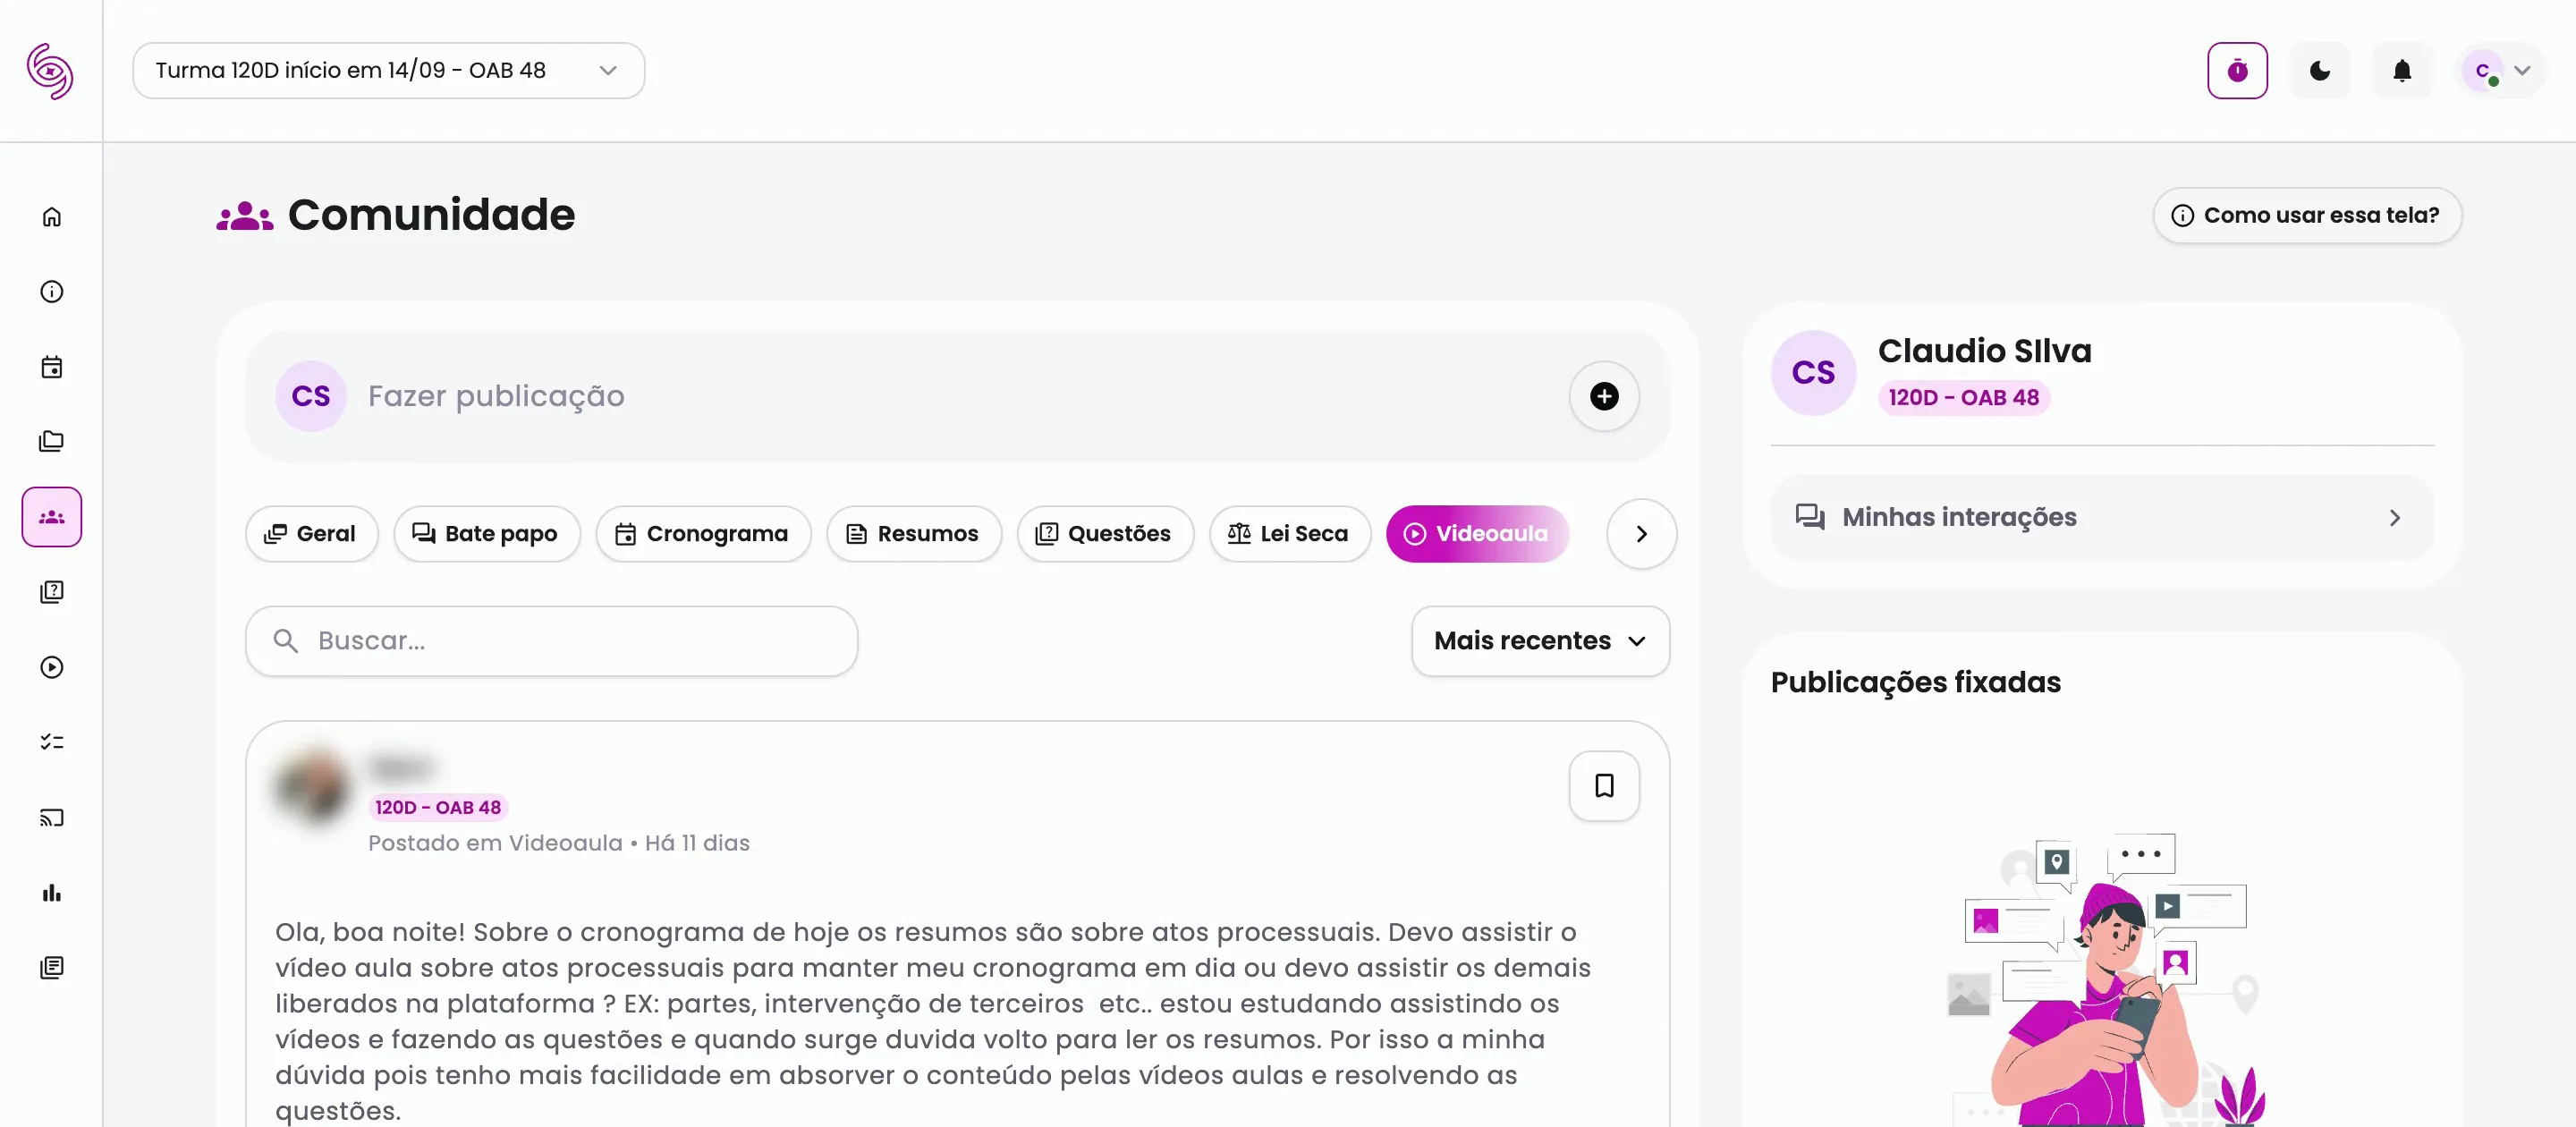Show more category tabs with right arrow
This screenshot has height=1127, width=2576.
pyautogui.click(x=1641, y=534)
